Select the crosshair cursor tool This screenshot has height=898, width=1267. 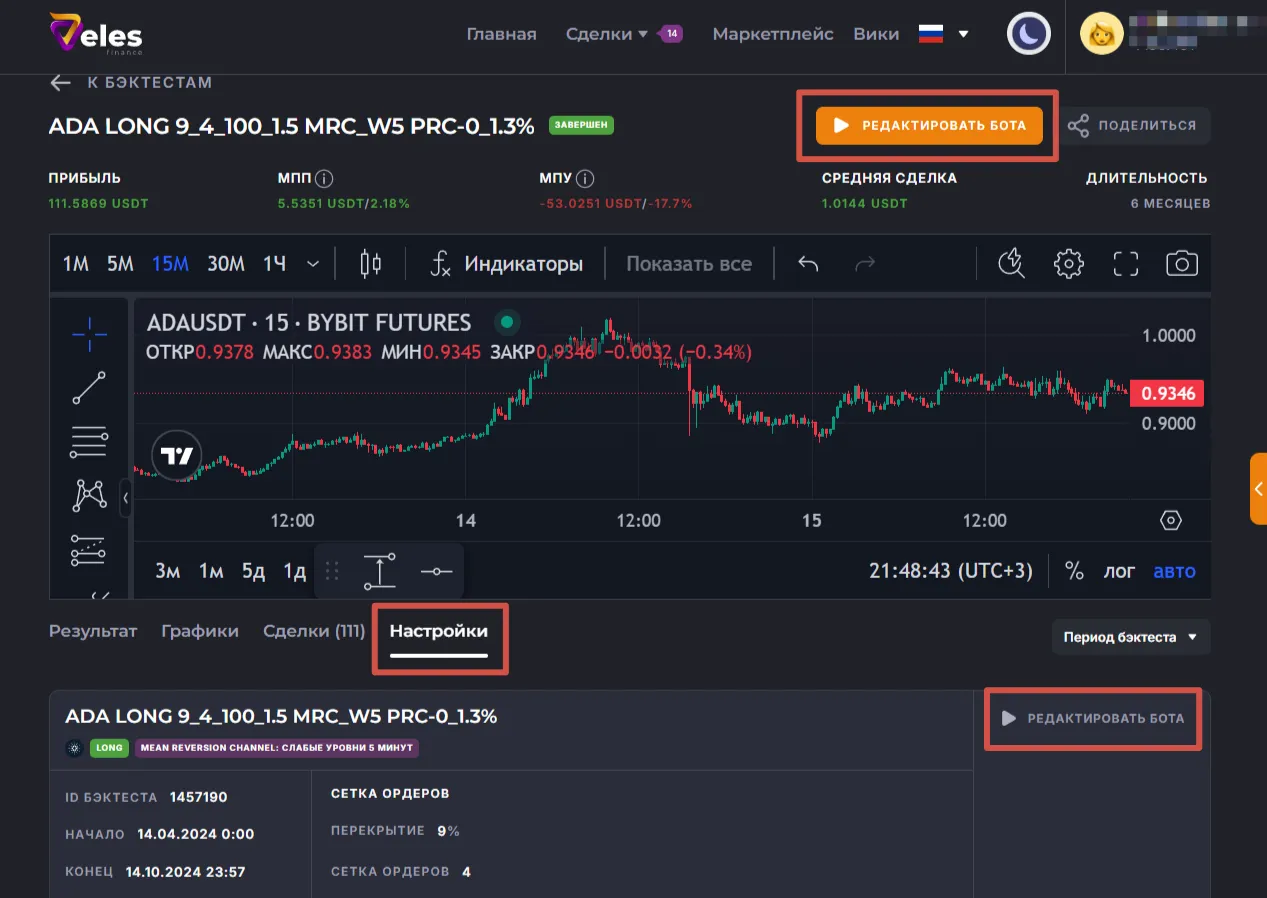click(x=89, y=334)
